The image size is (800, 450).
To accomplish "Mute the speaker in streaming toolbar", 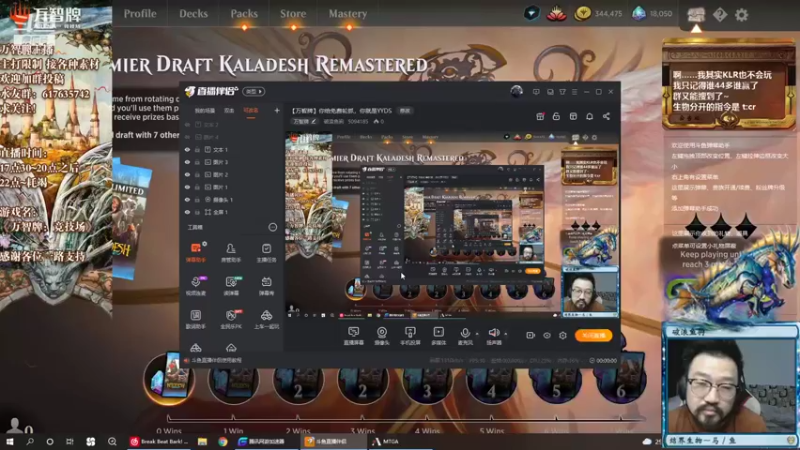I will click(493, 336).
